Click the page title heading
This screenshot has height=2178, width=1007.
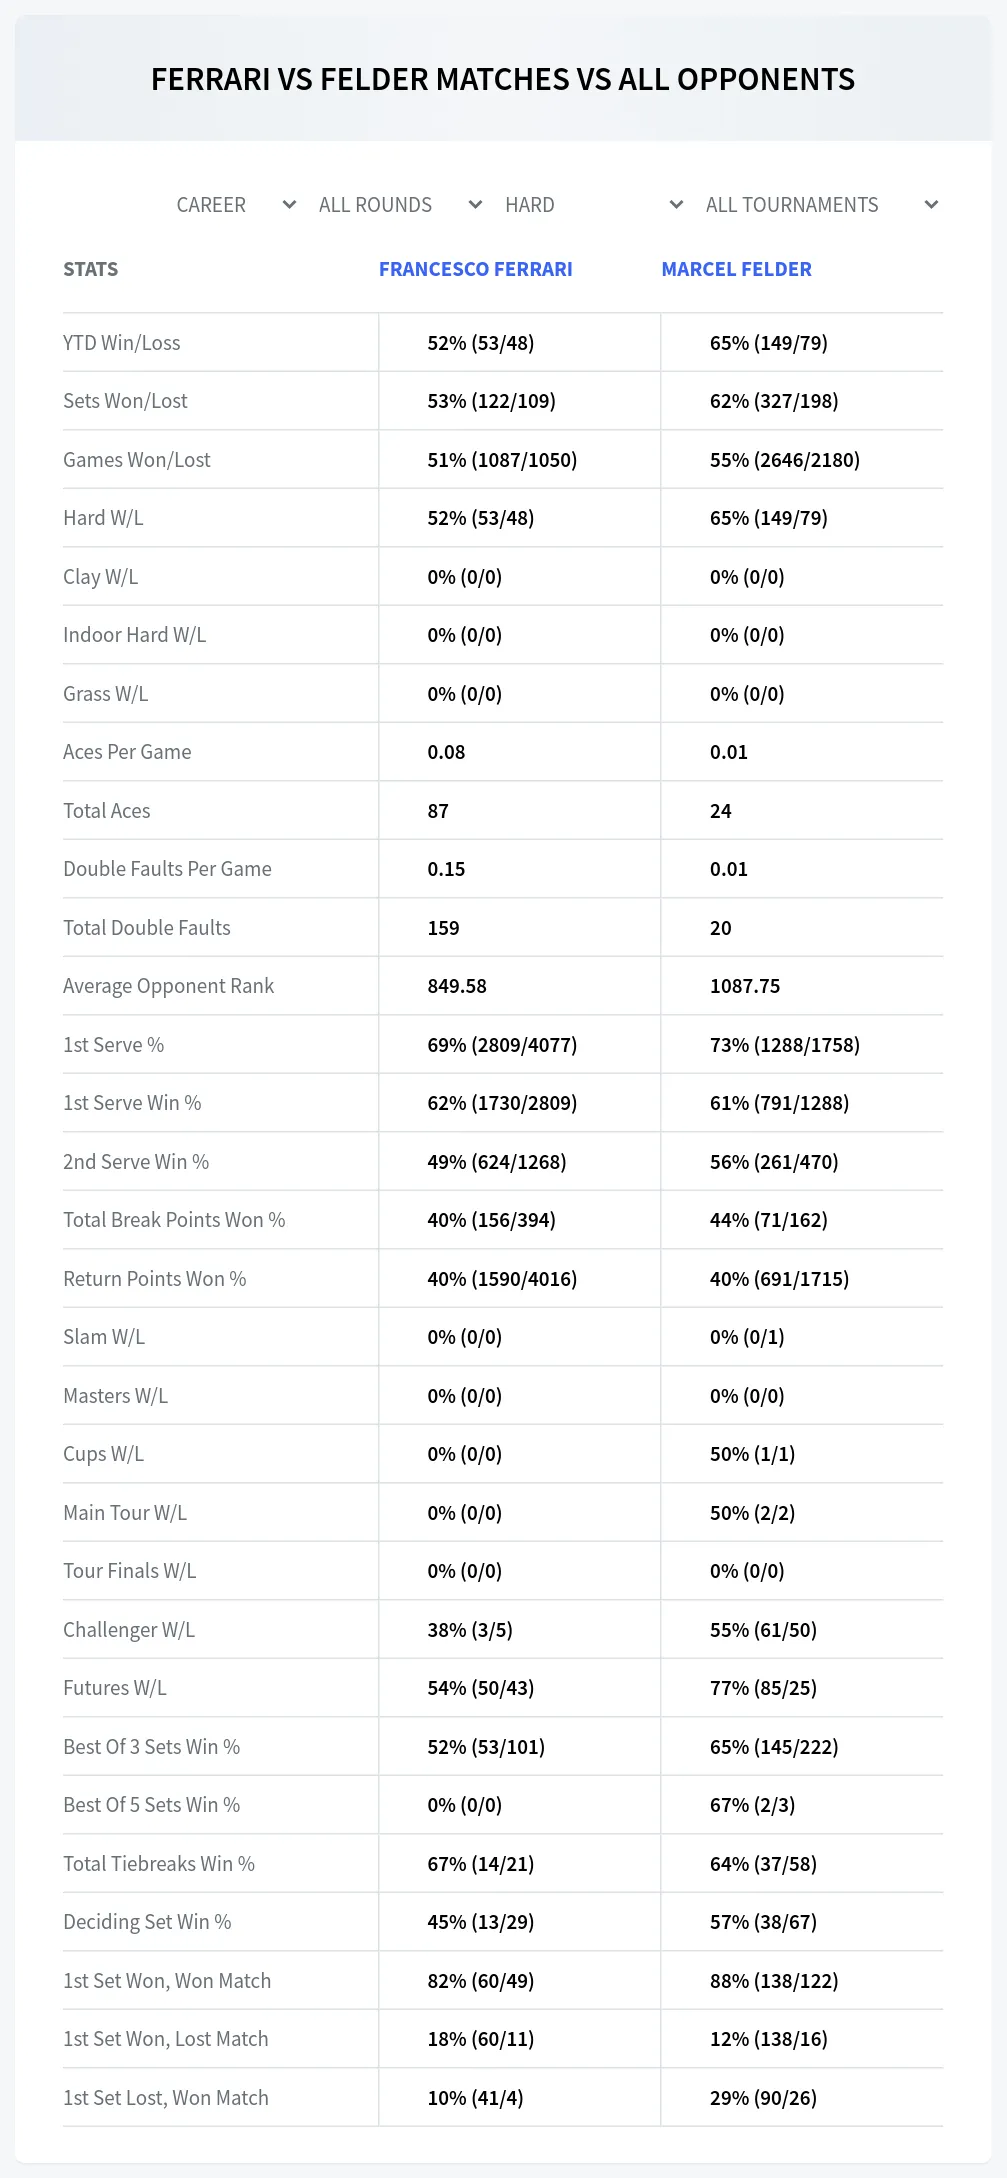click(503, 79)
